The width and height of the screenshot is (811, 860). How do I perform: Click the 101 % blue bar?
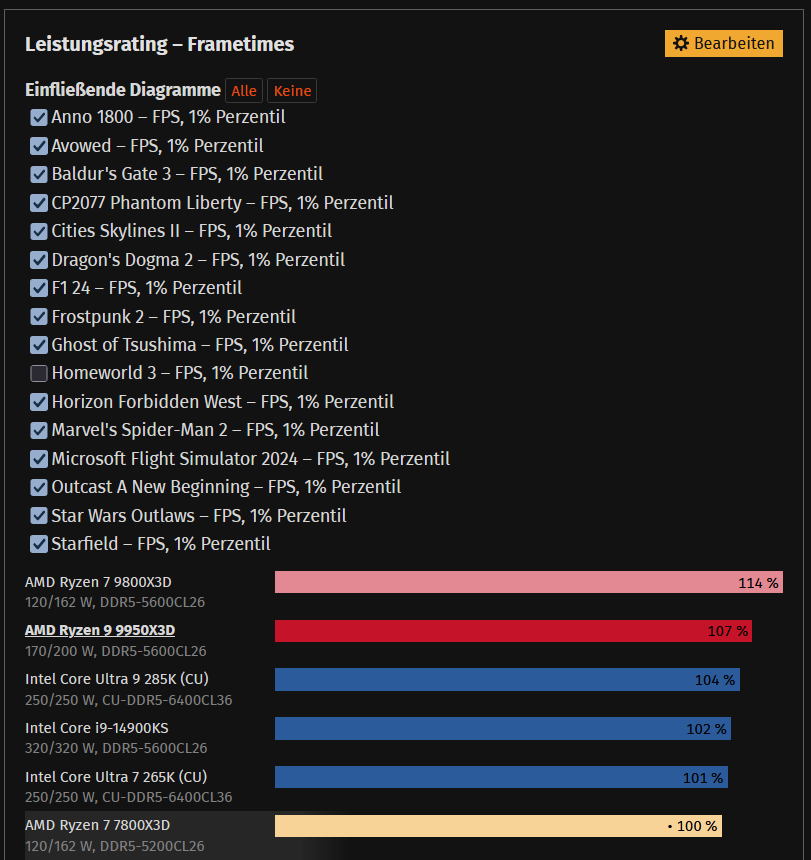pyautogui.click(x=501, y=777)
